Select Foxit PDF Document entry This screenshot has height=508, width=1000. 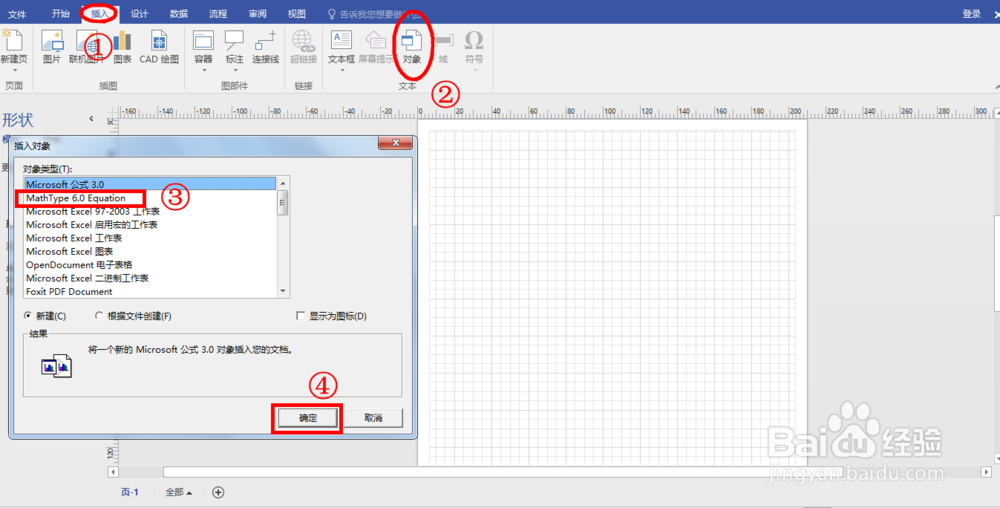click(150, 291)
